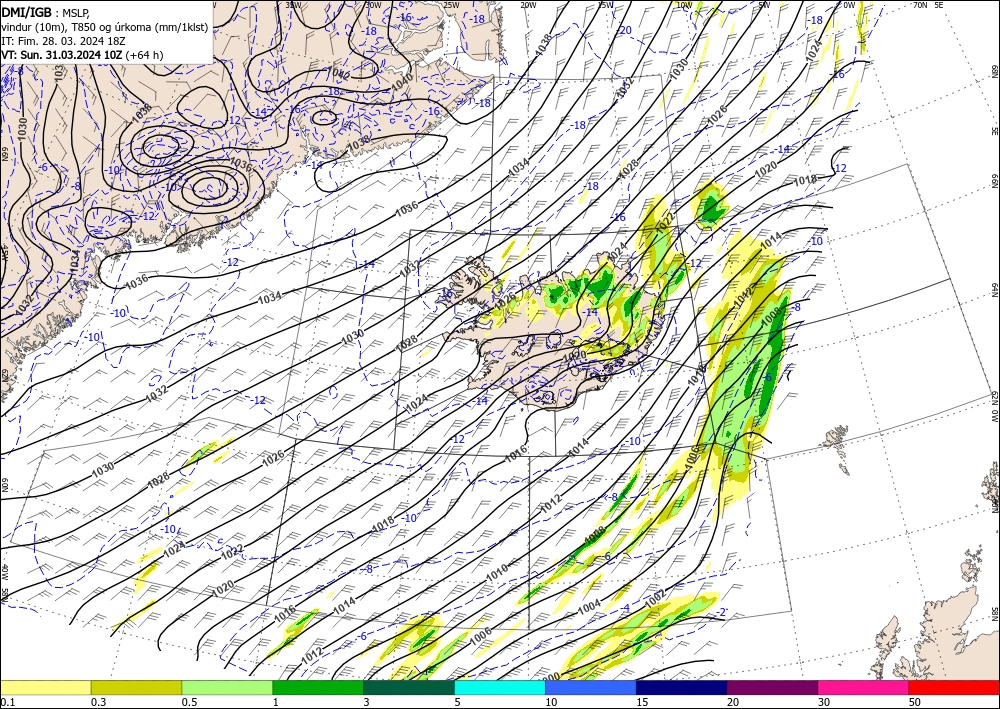Click the blue "-2" temperature contour label

721,612
